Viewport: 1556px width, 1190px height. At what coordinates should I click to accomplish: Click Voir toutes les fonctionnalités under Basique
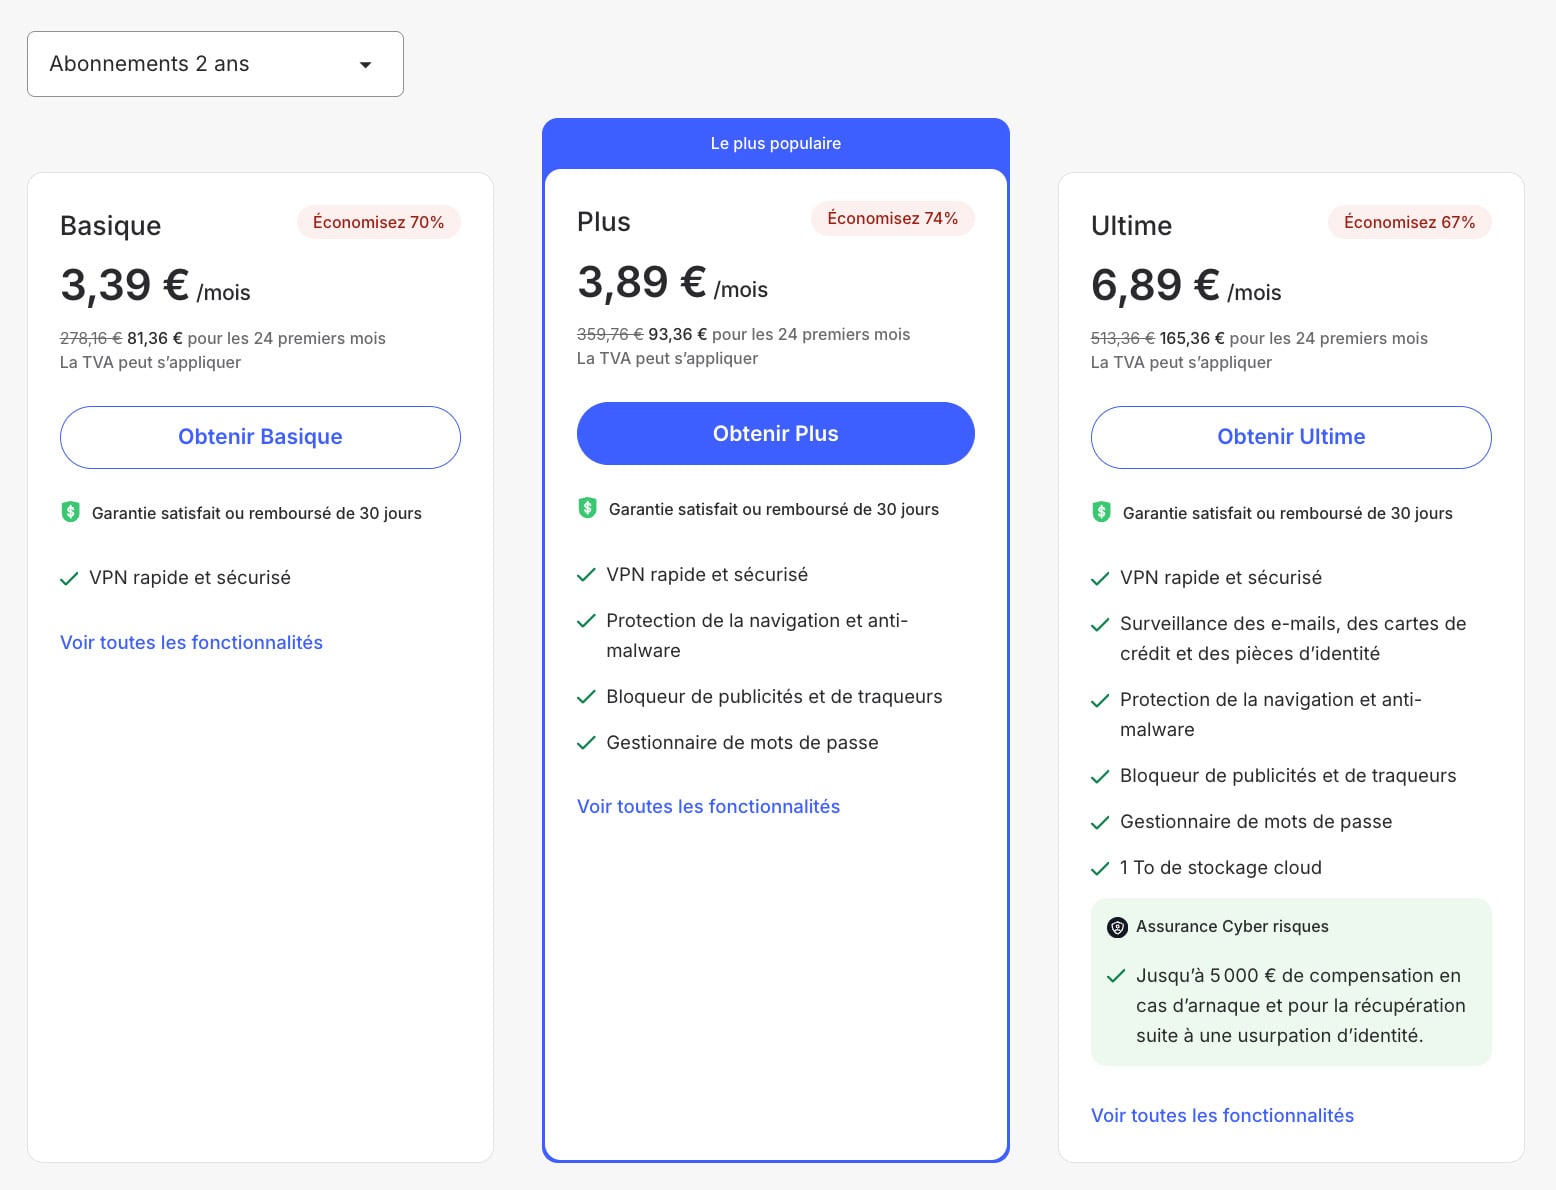(191, 642)
